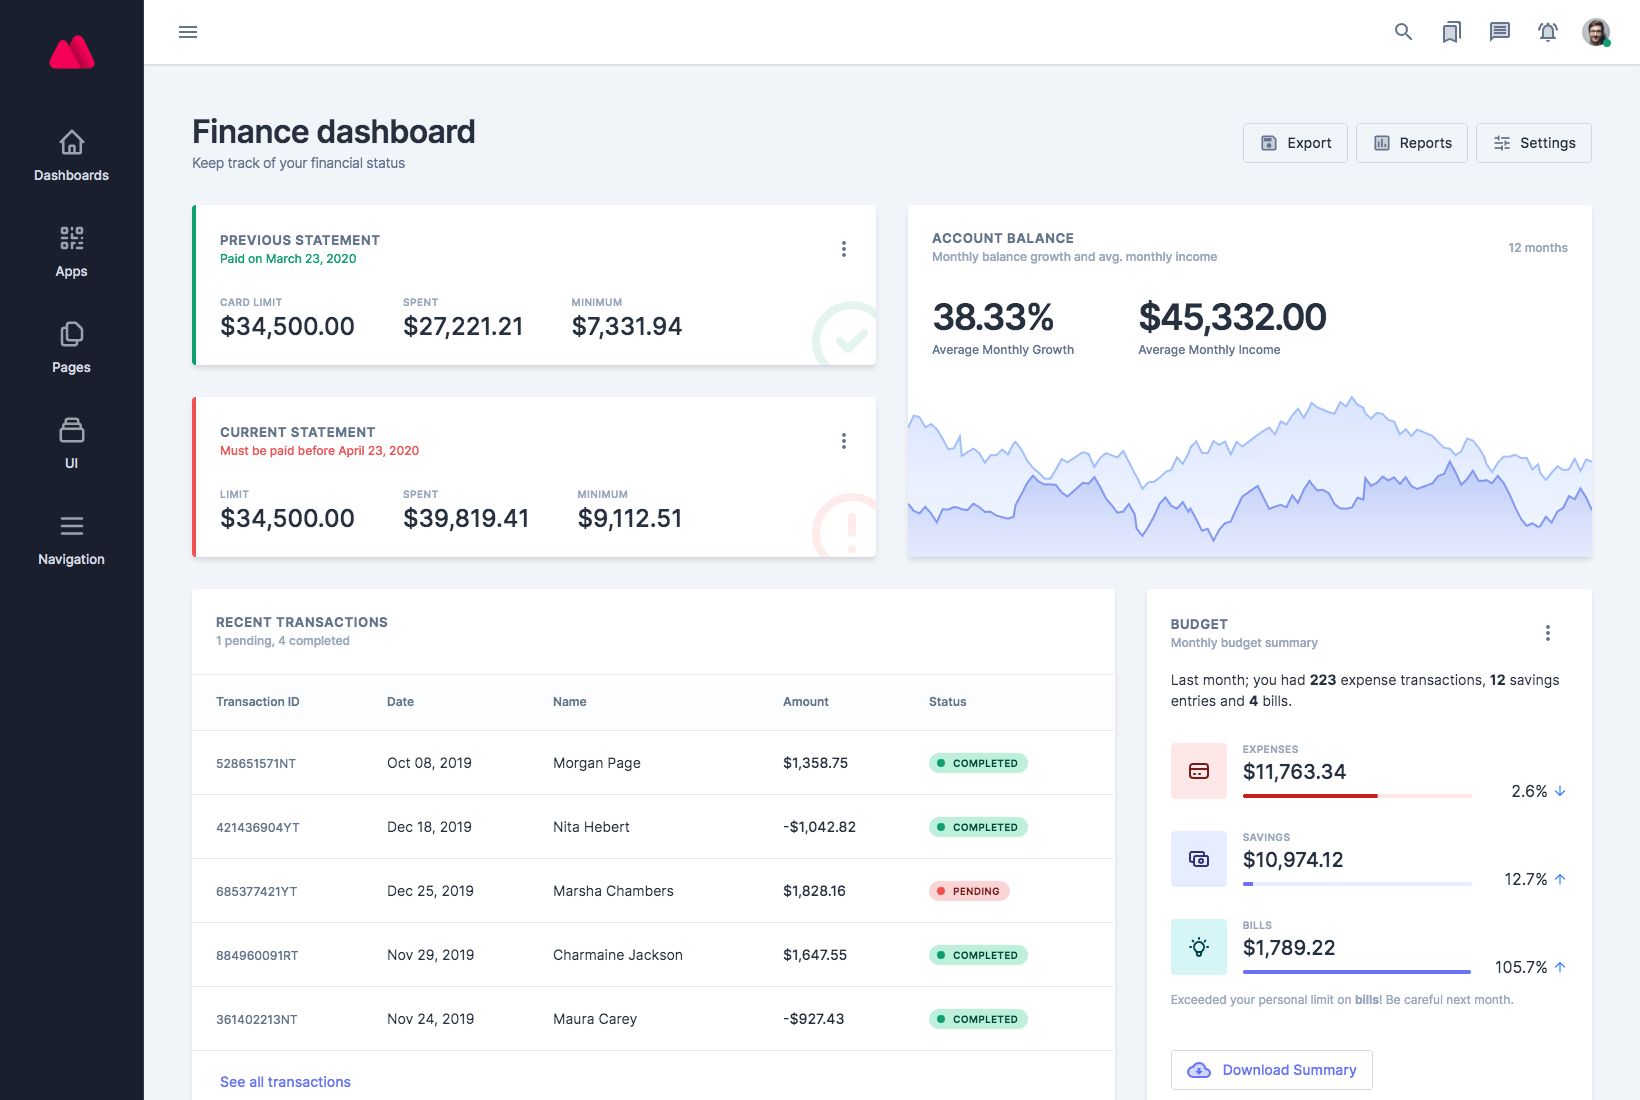
Task: Click the Bills progress bar
Action: (1356, 971)
